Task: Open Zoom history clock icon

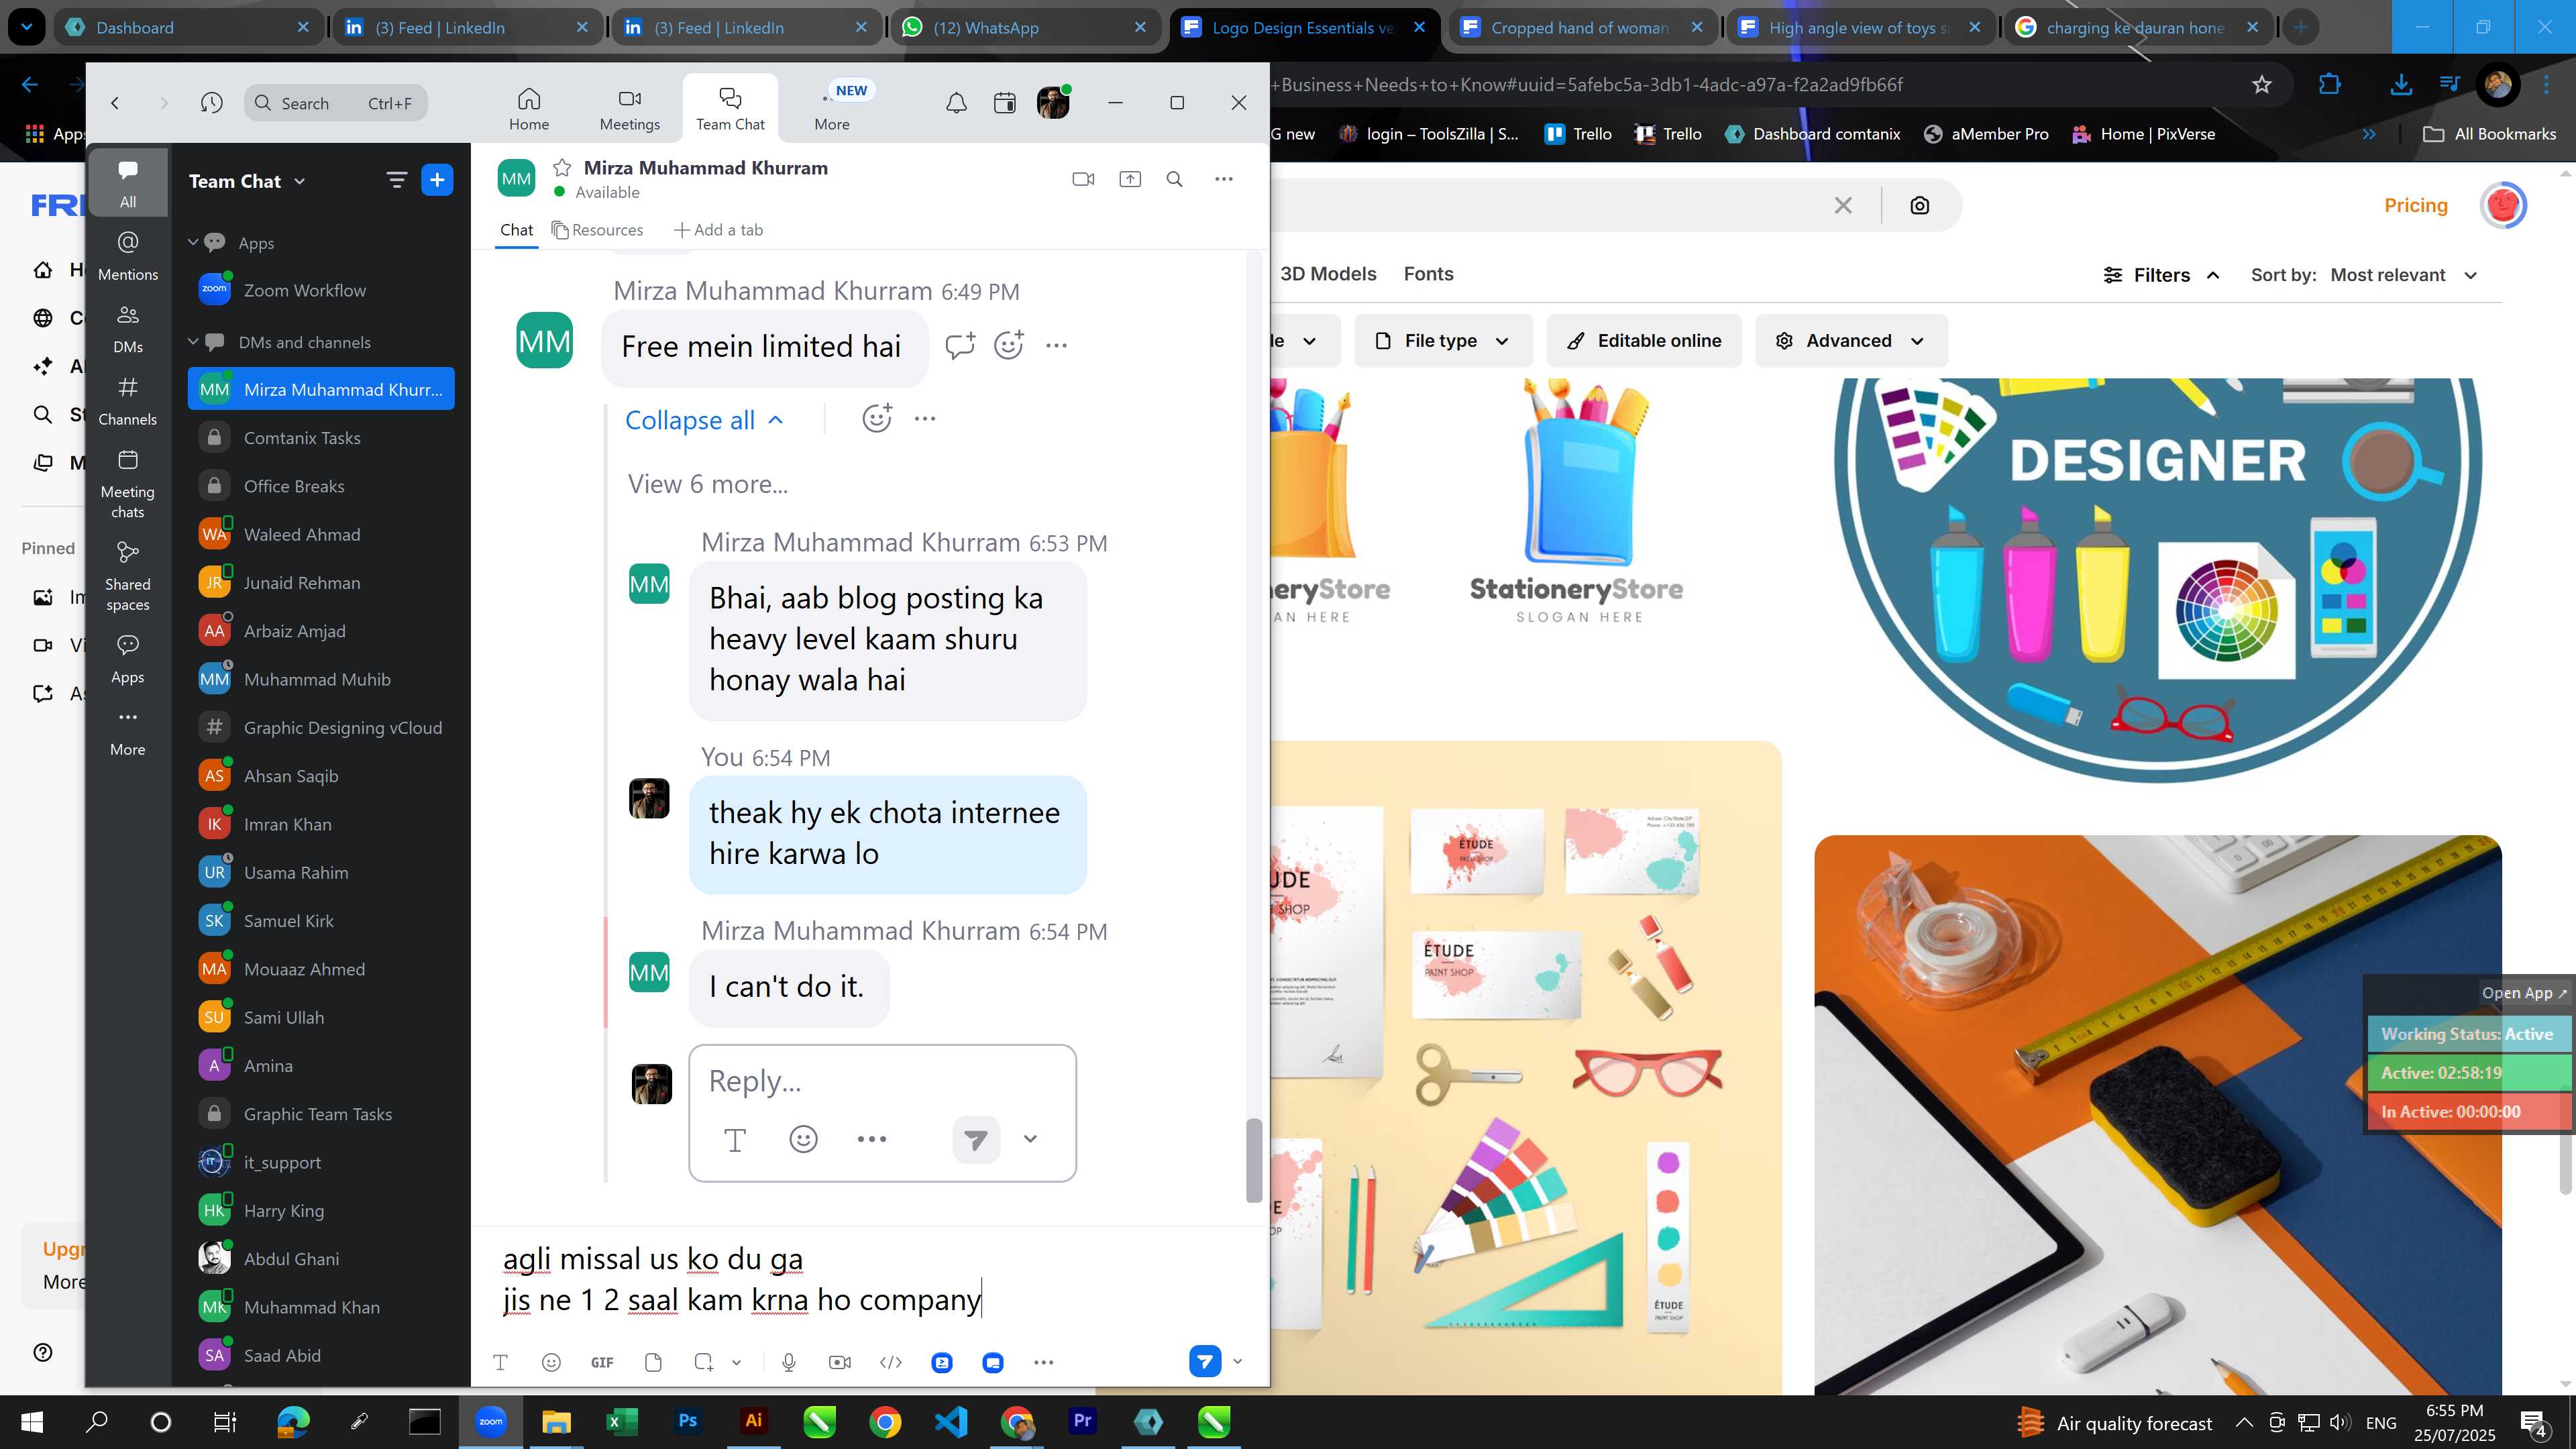Action: point(211,103)
